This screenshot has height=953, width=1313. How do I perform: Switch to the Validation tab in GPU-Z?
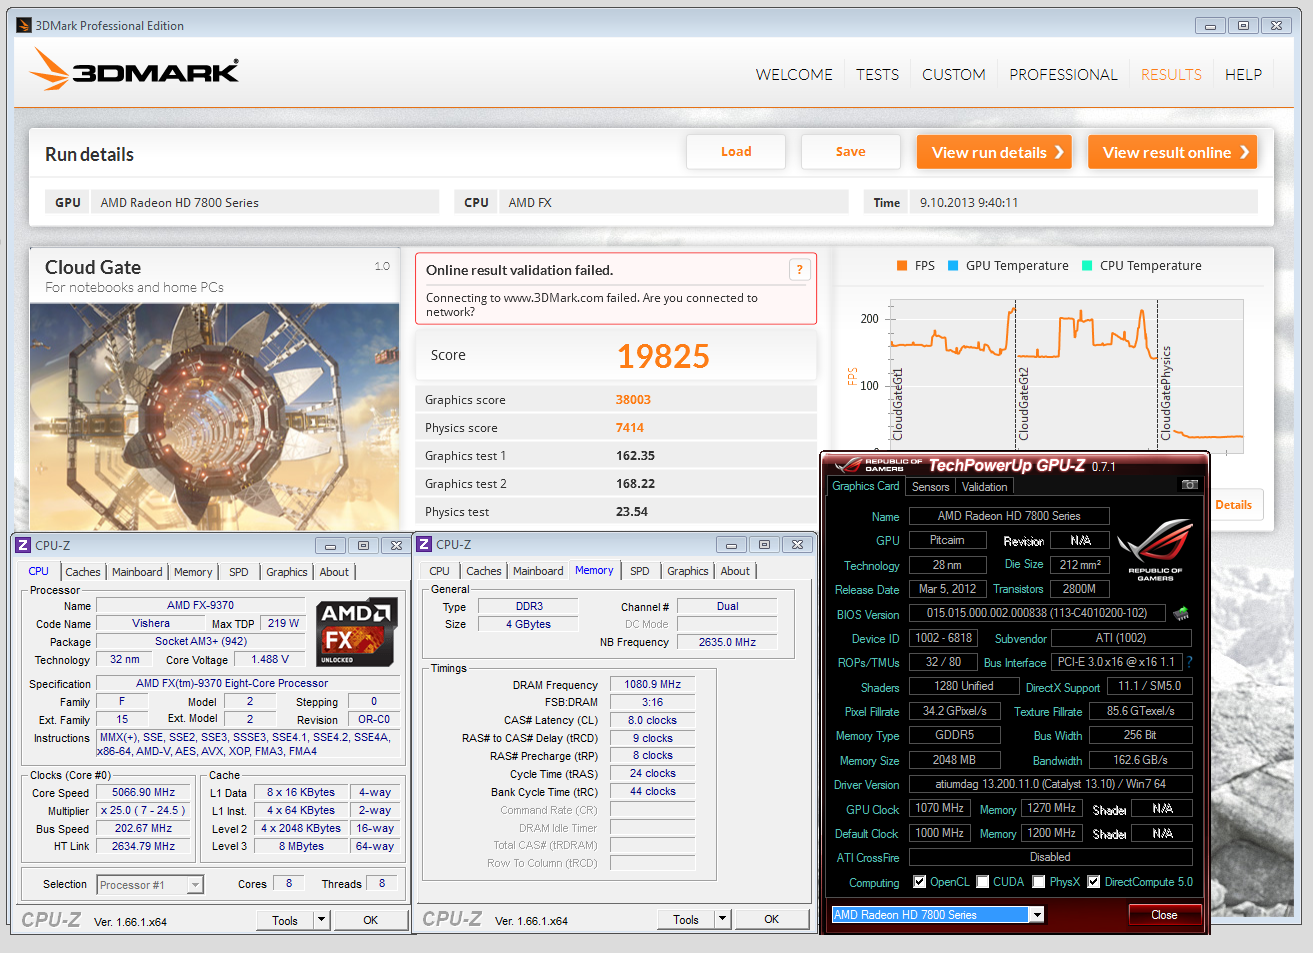point(984,487)
